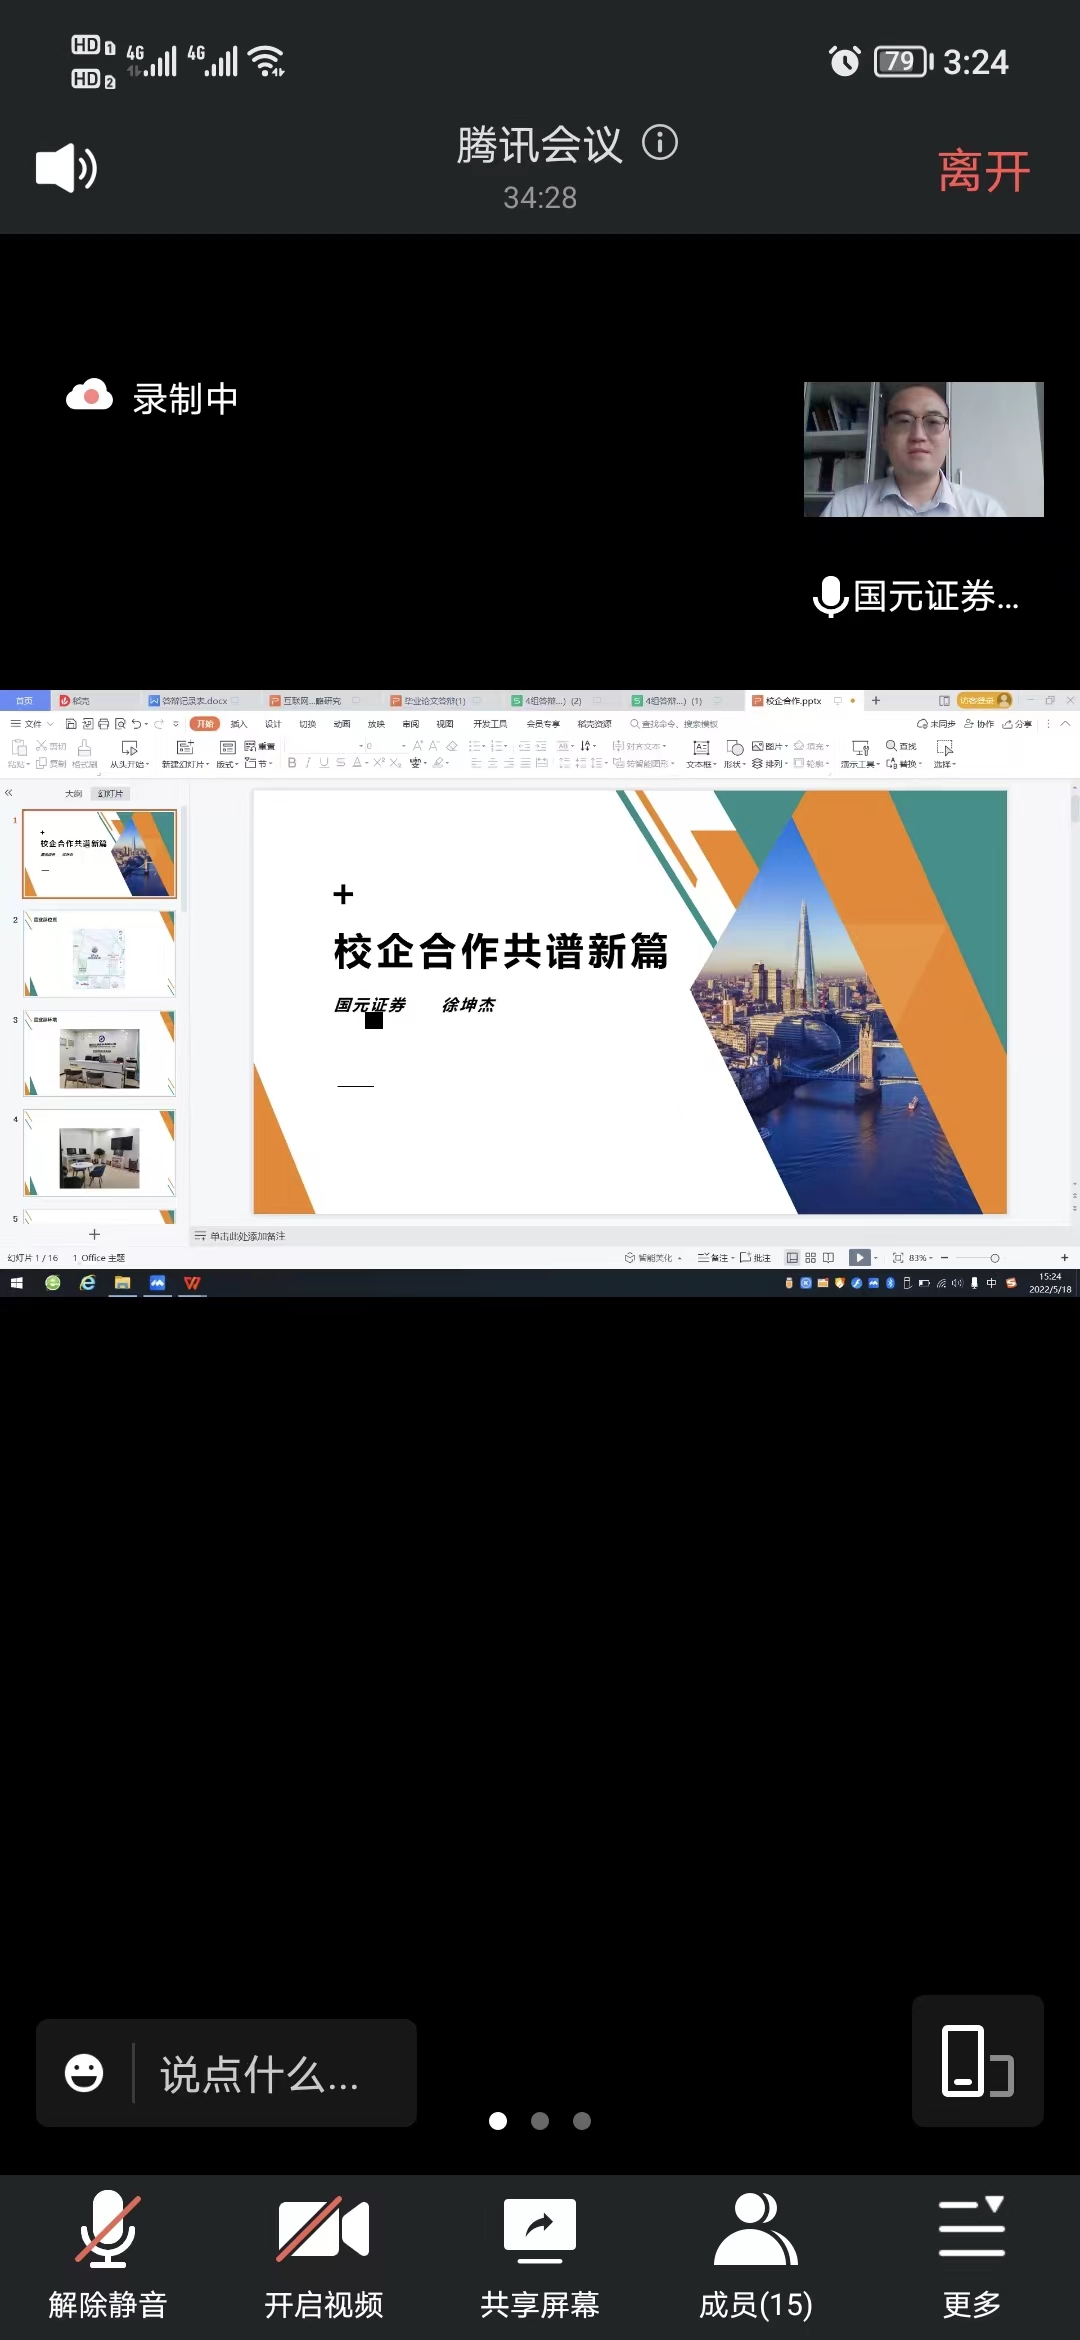Click the print icon in quick access bar

click(x=104, y=723)
